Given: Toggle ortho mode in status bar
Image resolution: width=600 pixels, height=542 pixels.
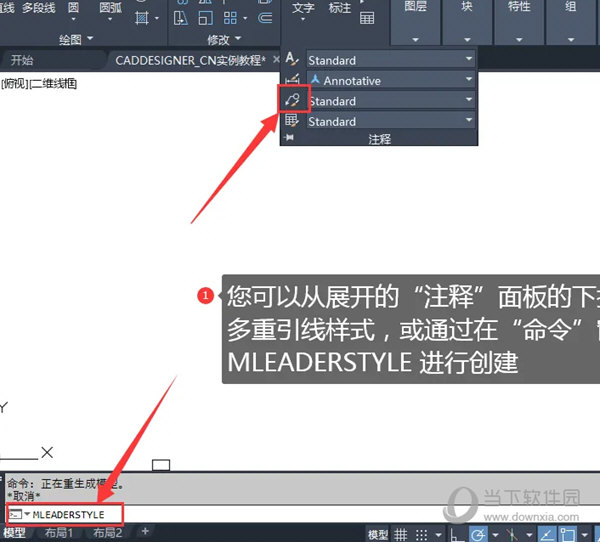Looking at the screenshot, I should click(x=457, y=534).
